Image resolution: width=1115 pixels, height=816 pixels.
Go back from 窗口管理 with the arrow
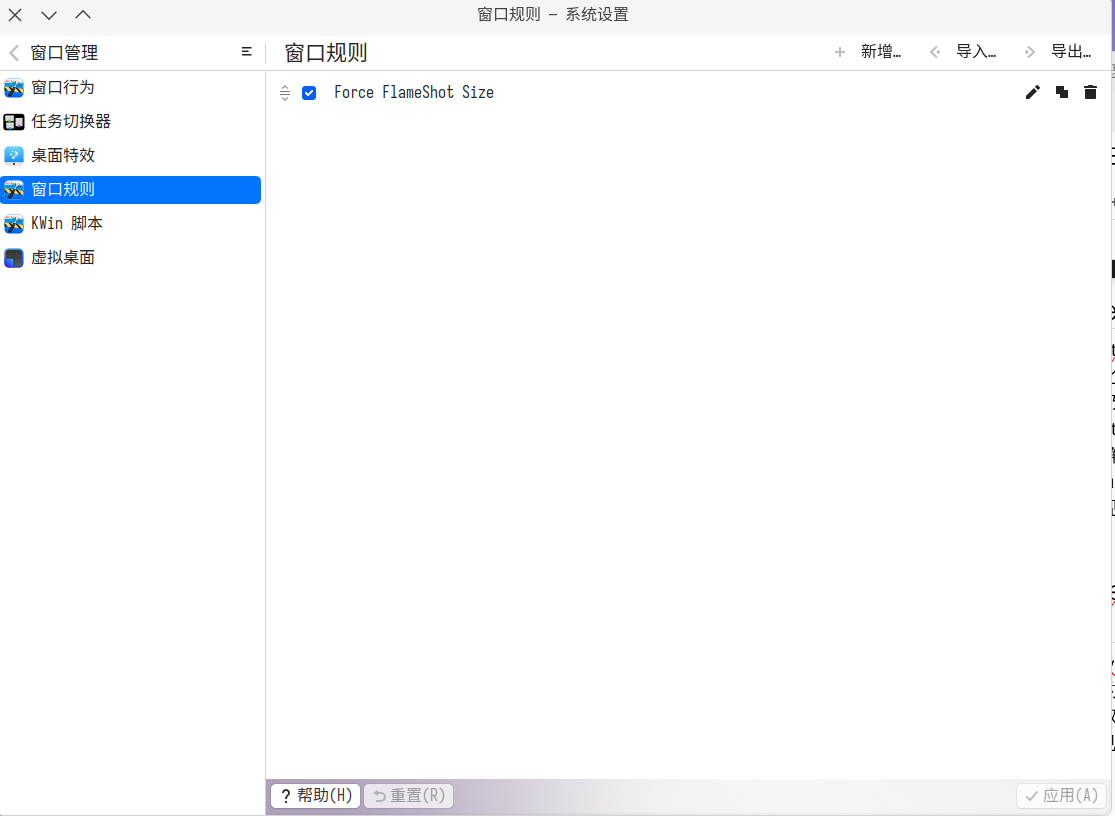pyautogui.click(x=14, y=53)
